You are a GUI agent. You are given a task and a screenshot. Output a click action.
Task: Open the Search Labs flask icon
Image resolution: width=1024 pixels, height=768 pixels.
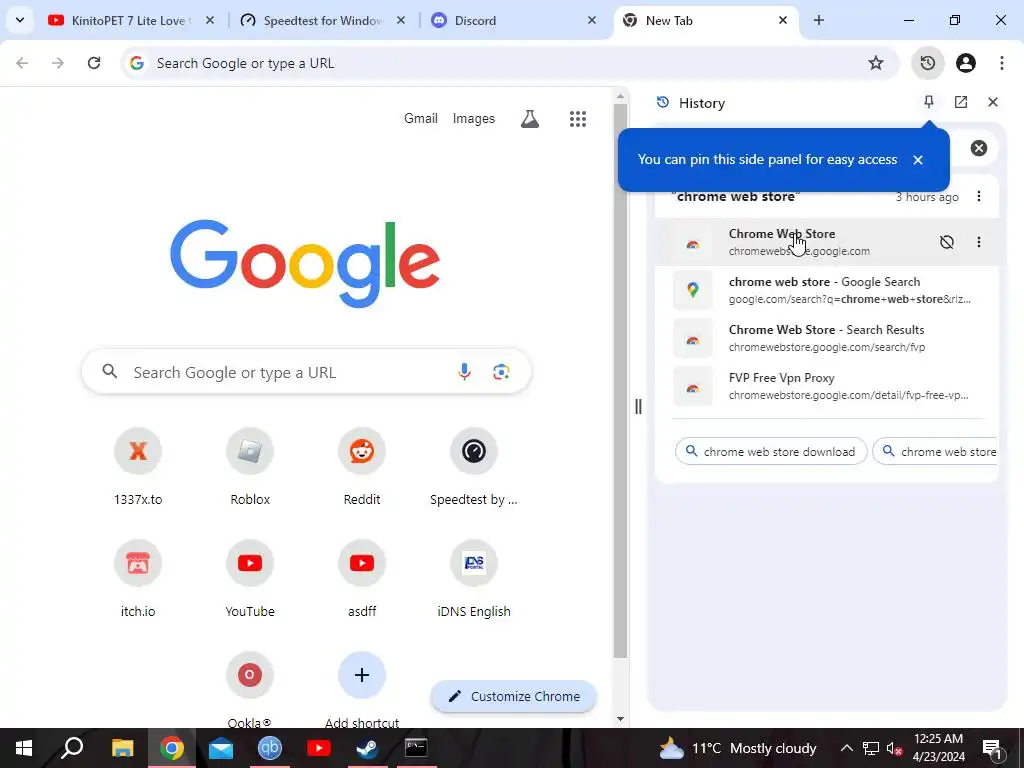click(x=530, y=118)
